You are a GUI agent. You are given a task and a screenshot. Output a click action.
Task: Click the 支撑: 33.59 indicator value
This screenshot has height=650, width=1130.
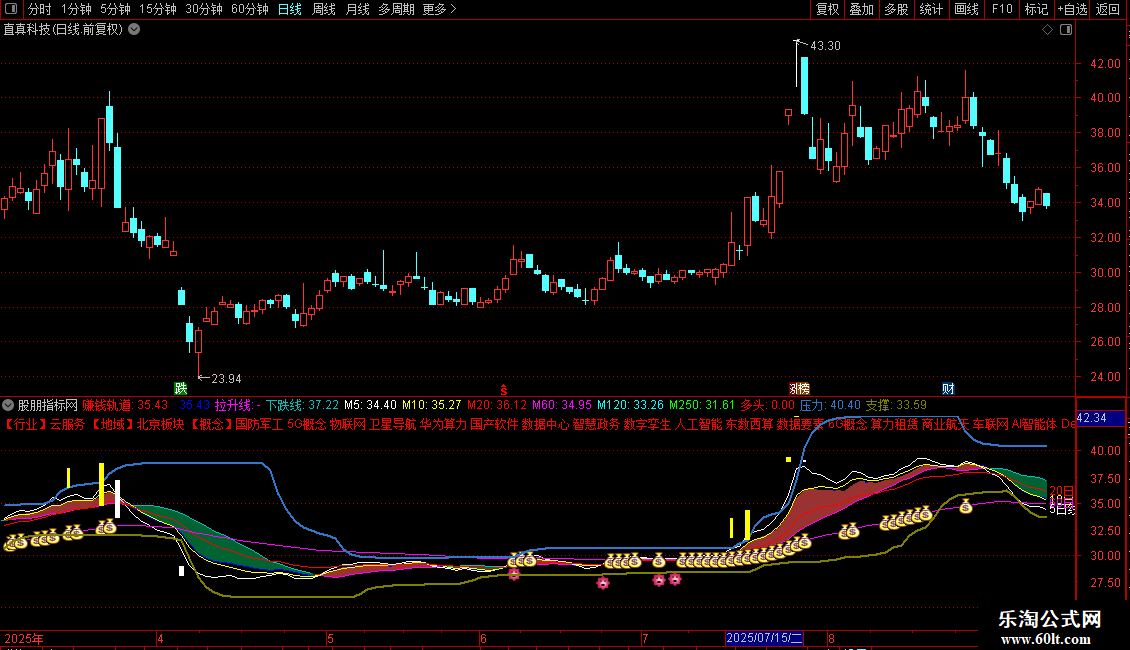(896, 405)
